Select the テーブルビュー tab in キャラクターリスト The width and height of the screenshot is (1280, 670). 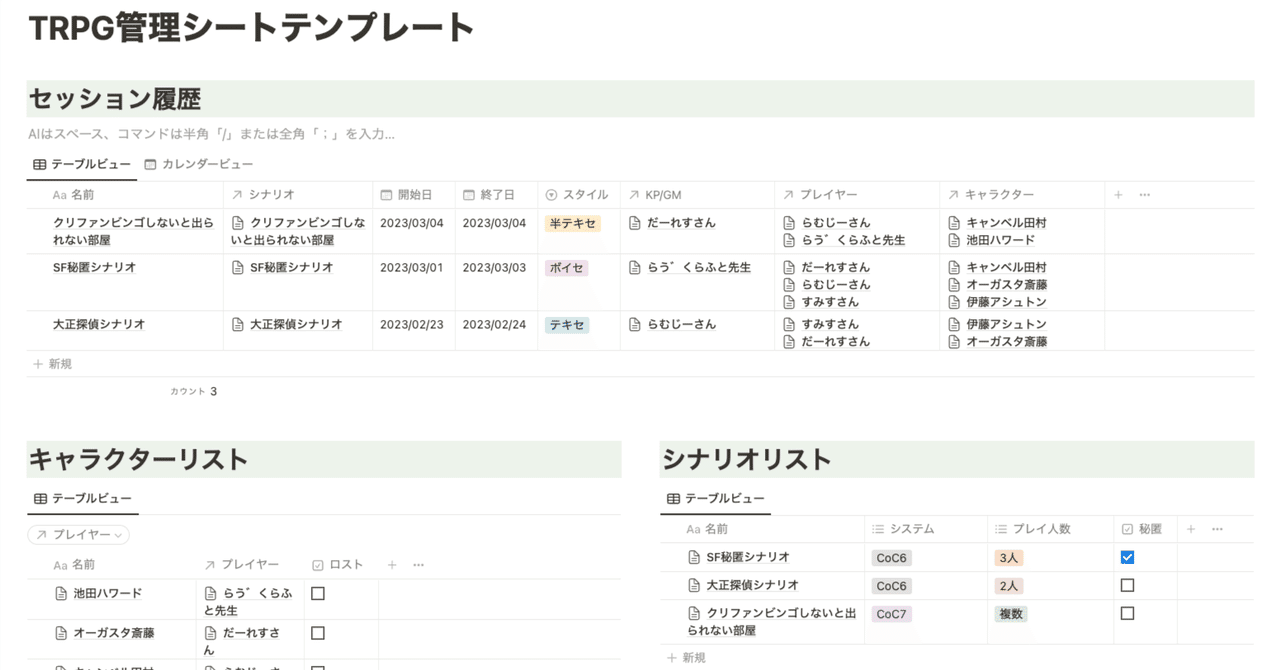click(x=83, y=498)
